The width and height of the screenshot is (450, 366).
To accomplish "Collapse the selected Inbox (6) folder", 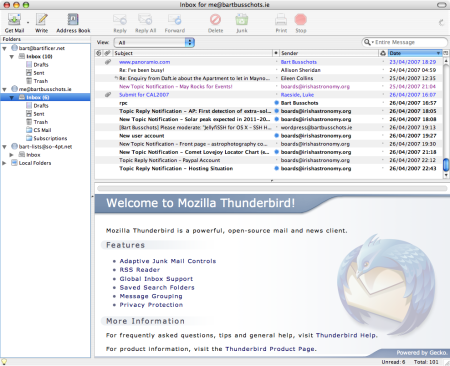I will click(x=12, y=98).
